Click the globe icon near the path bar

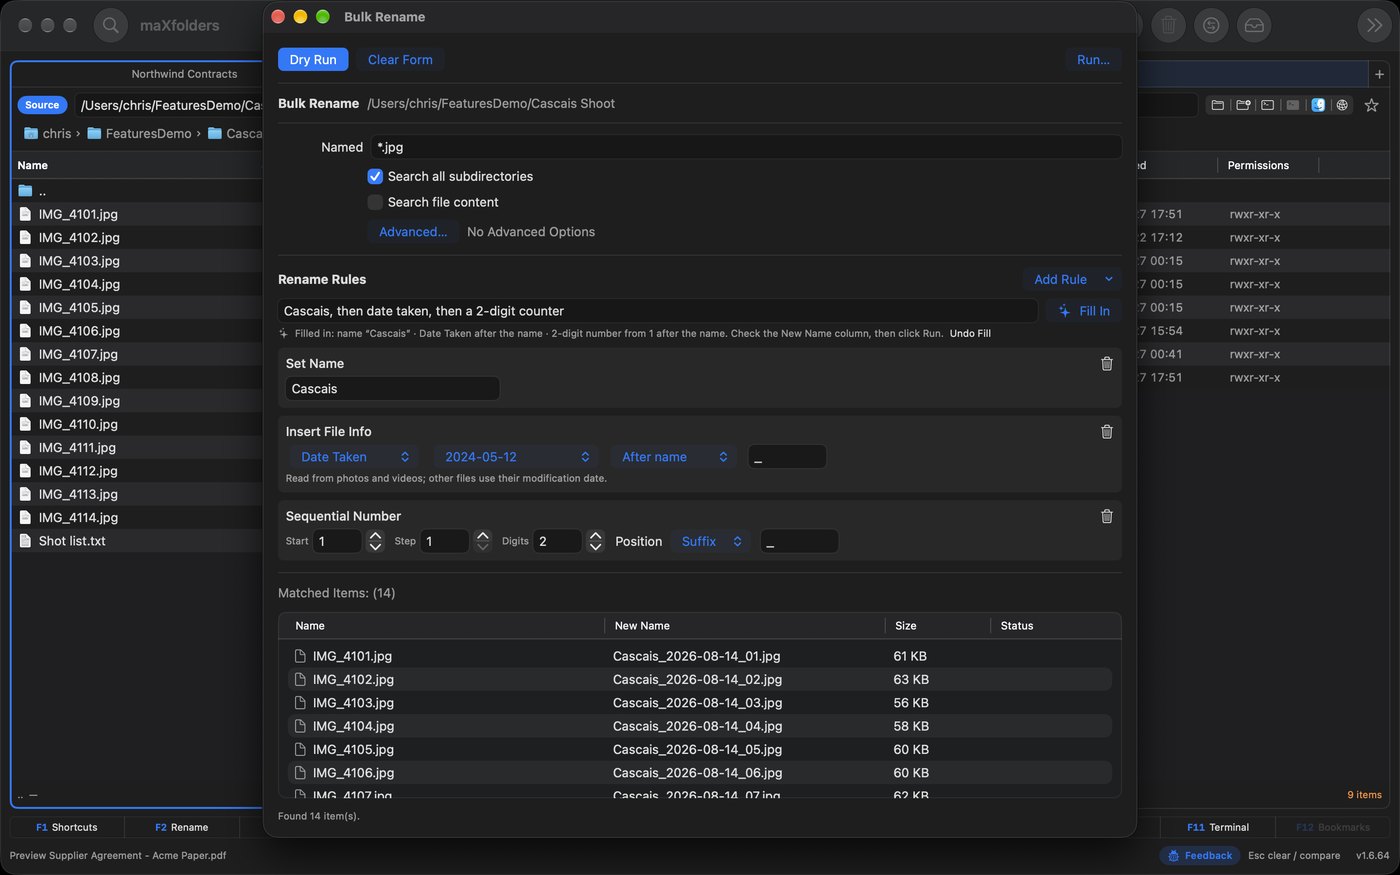point(1342,105)
